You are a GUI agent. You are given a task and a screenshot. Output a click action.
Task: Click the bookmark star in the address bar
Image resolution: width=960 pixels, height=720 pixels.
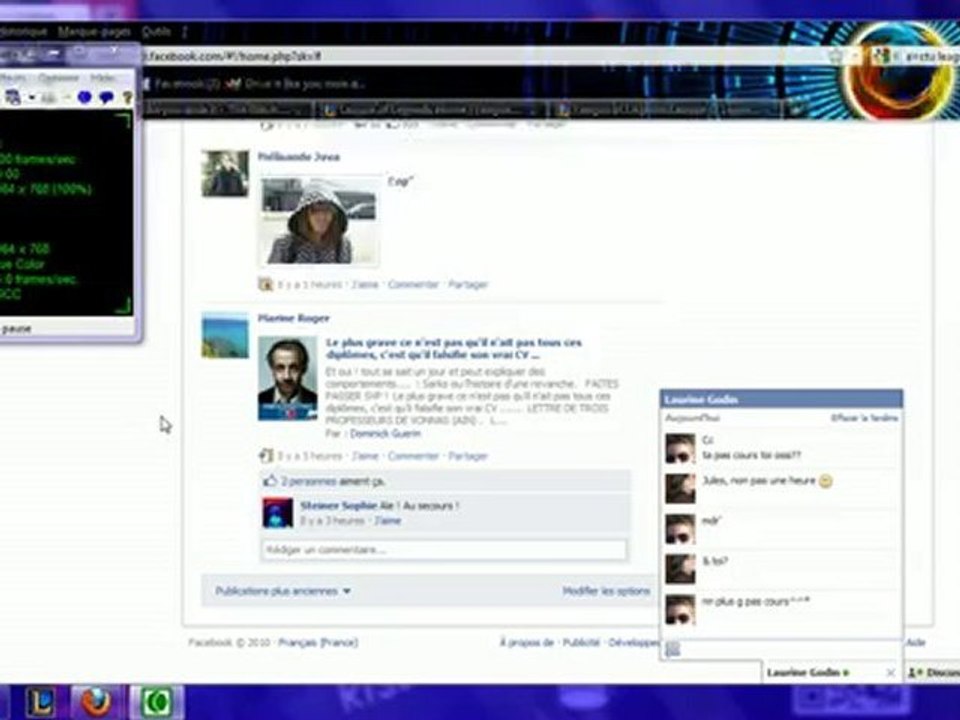(836, 56)
